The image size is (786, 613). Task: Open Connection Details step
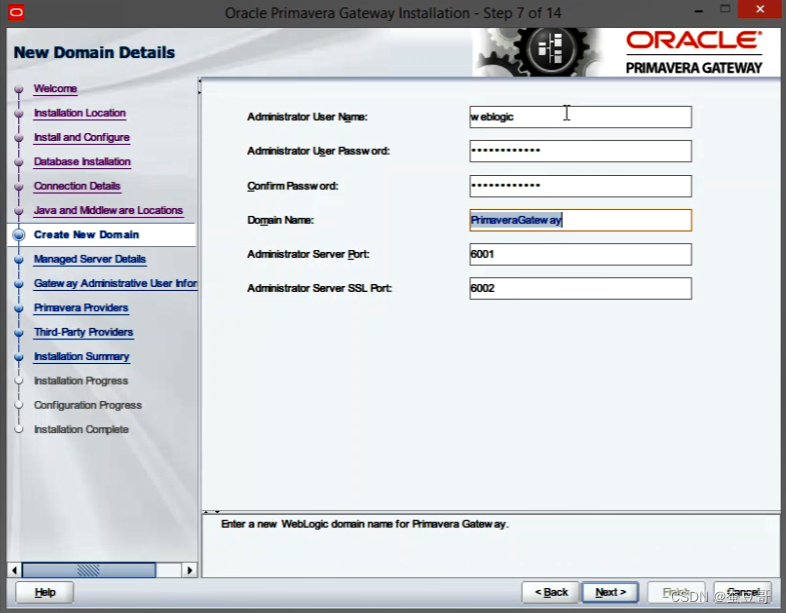tap(77, 186)
